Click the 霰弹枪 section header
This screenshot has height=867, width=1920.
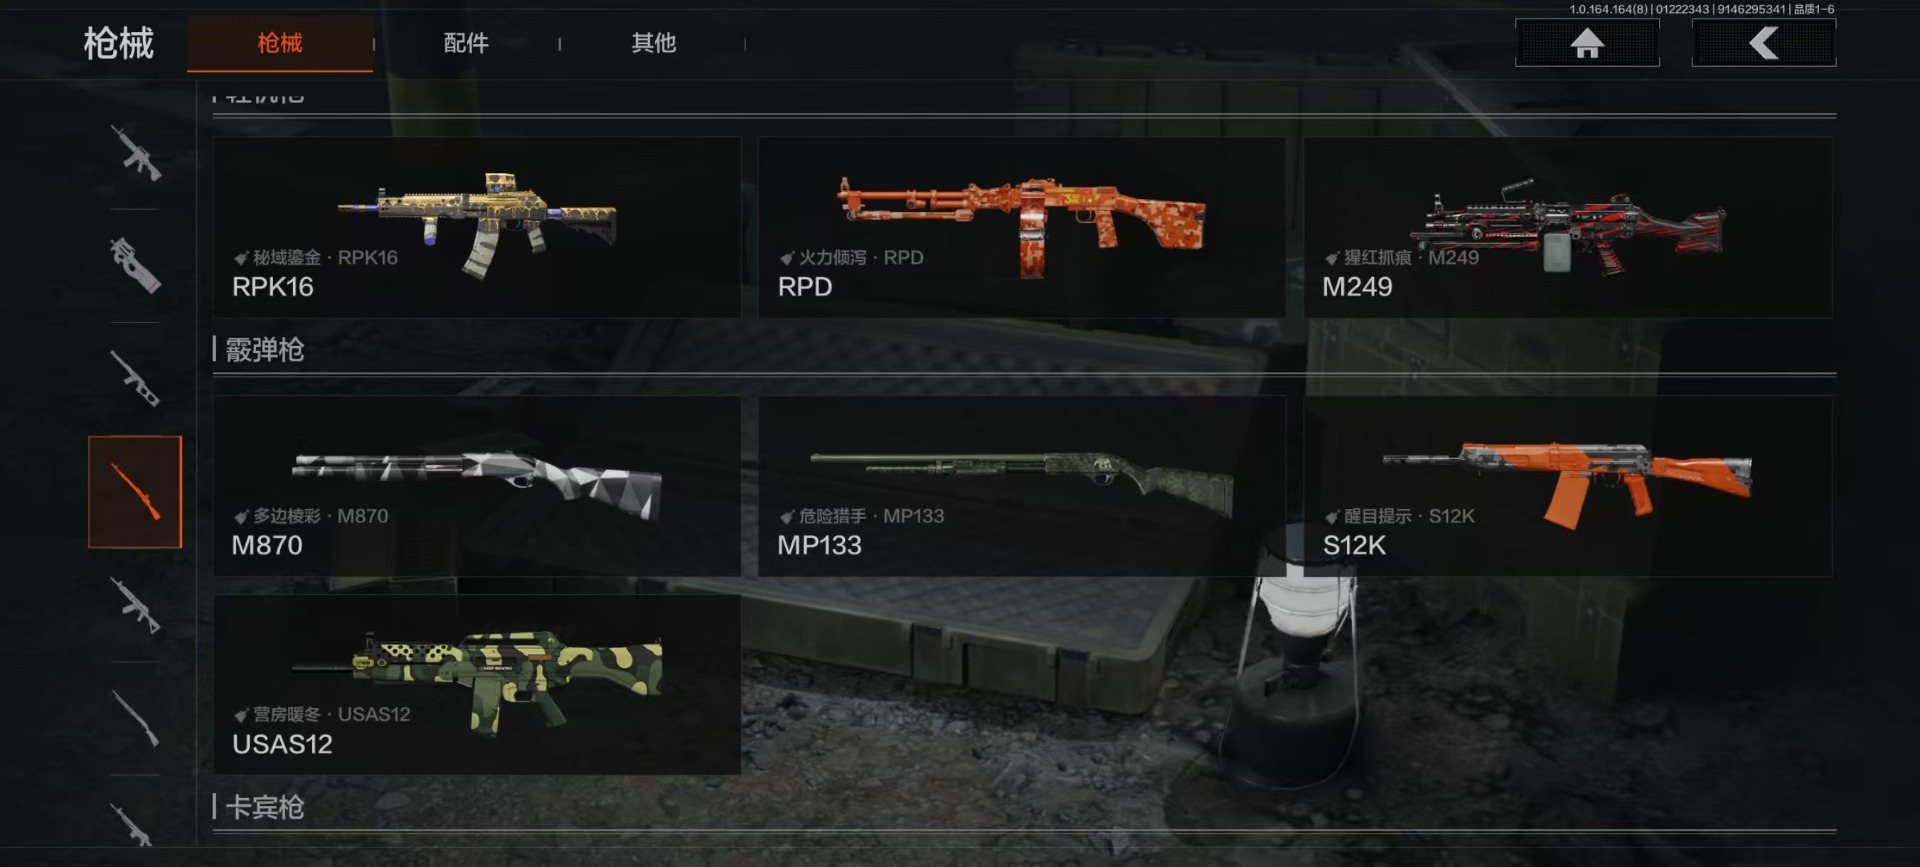[264, 350]
